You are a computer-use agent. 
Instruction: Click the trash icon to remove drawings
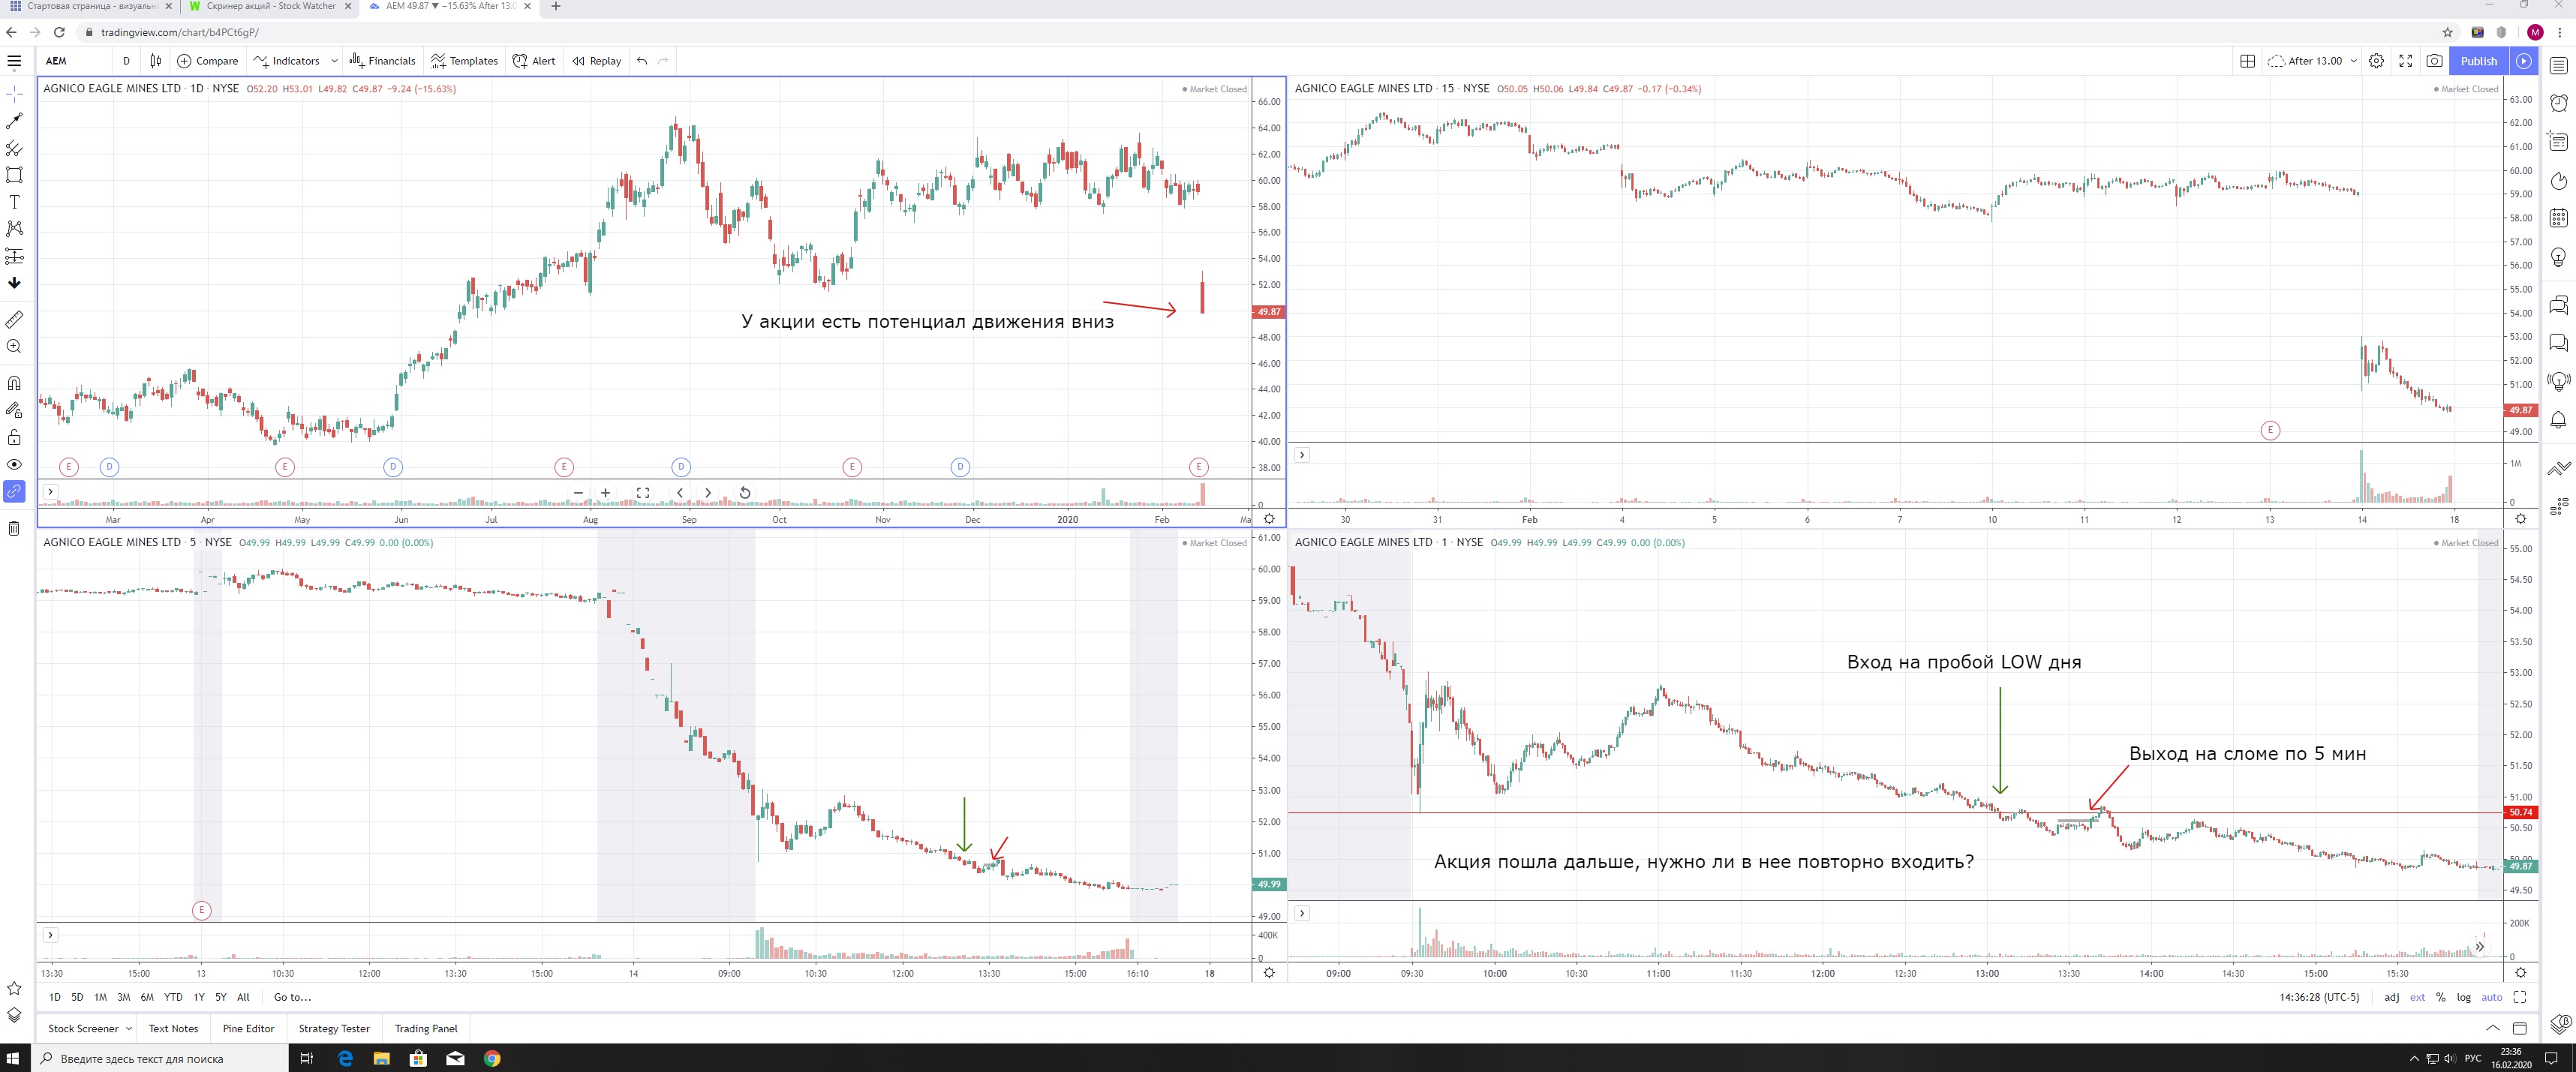click(14, 528)
